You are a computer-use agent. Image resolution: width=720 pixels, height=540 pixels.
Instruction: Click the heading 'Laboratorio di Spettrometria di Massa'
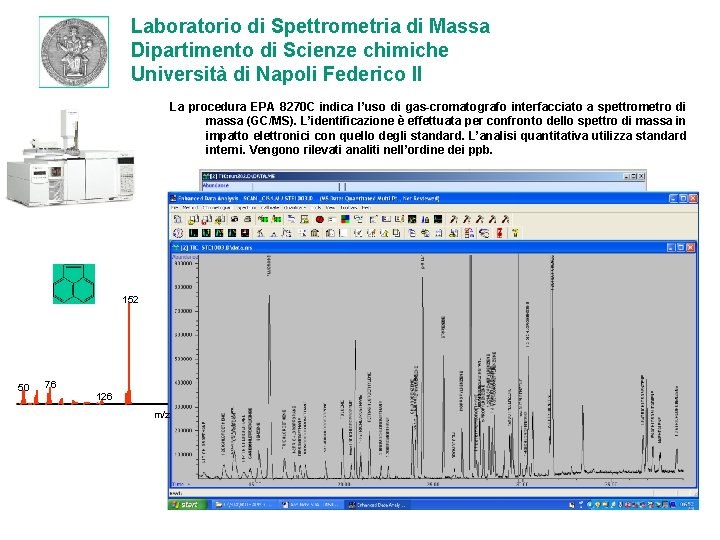click(310, 26)
